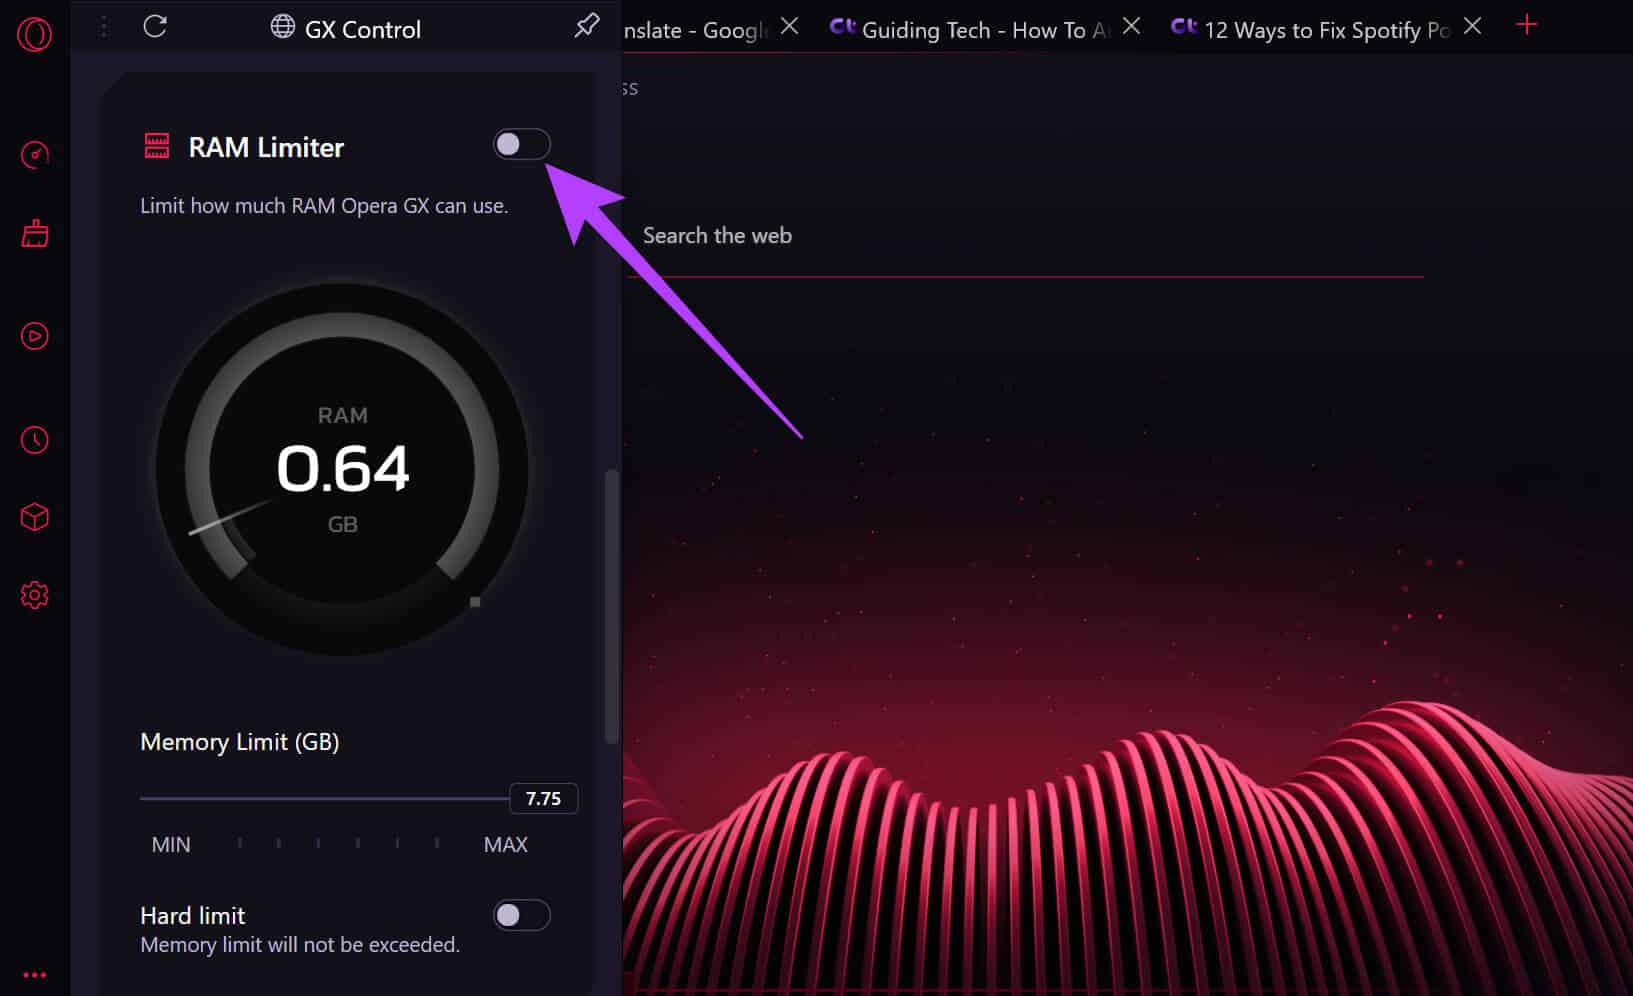Viewport: 1633px width, 996px height.
Task: Click the RAM Limiter chip icon
Action: pyautogui.click(x=157, y=146)
